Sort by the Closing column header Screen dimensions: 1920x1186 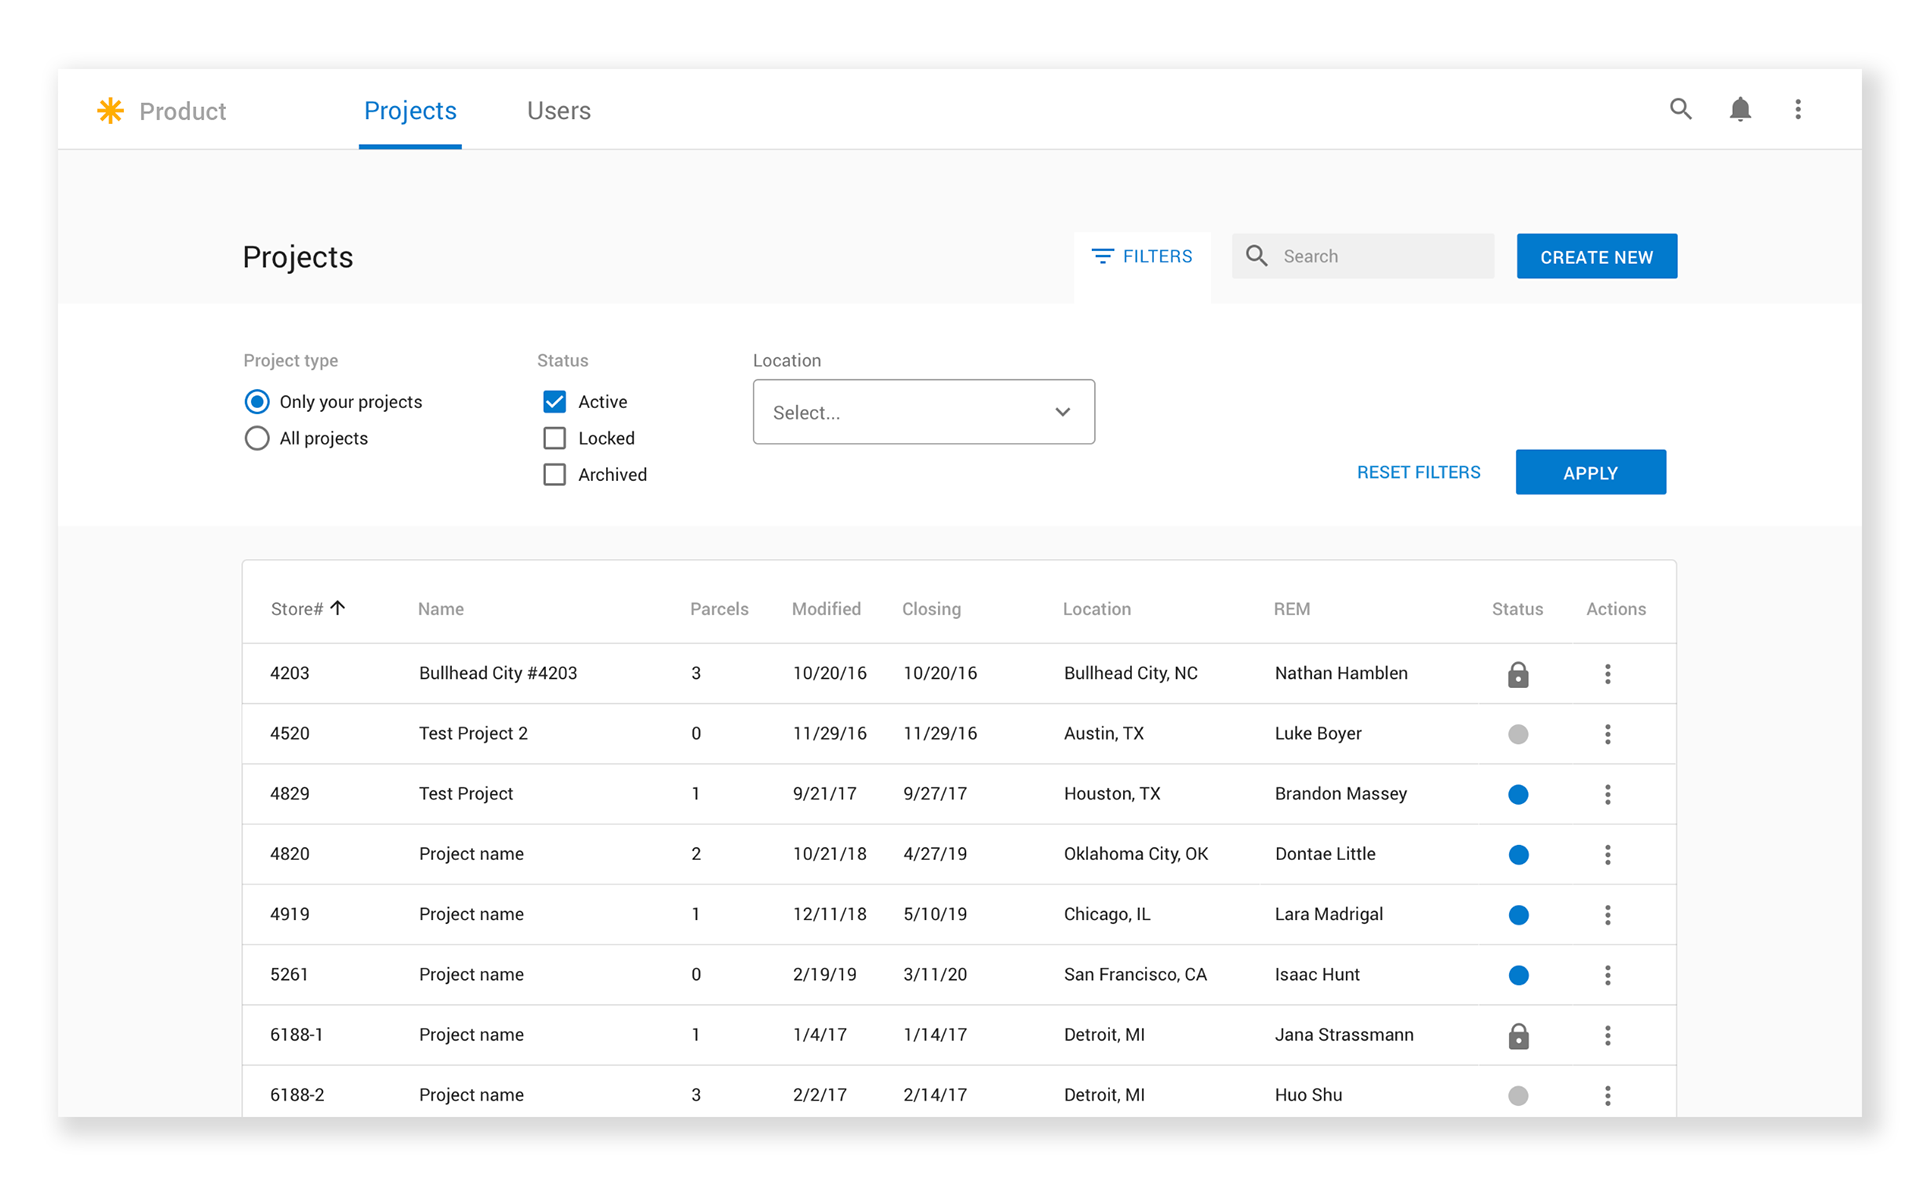coord(931,609)
